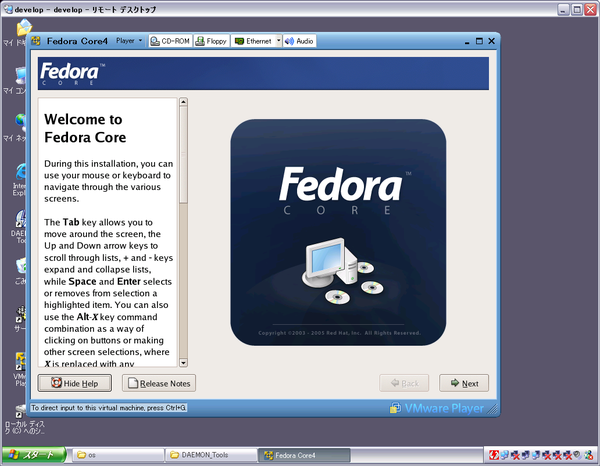Click the gray volume-like tray icon
This screenshot has width=600, height=466.
coord(577,455)
